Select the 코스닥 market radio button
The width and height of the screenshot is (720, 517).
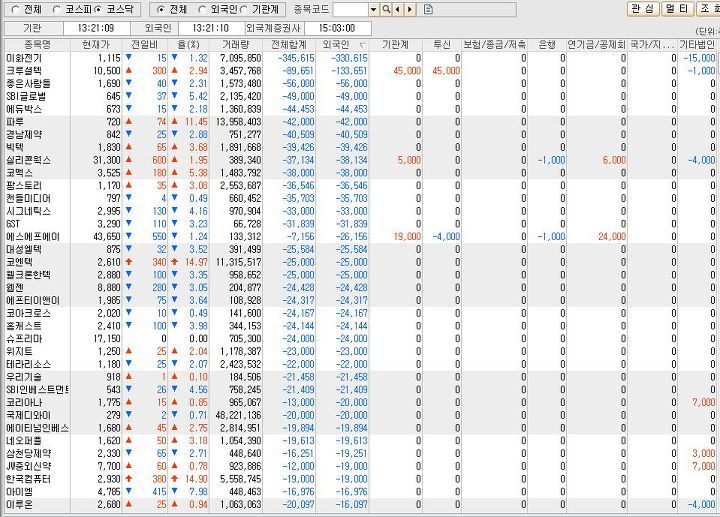coord(98,9)
